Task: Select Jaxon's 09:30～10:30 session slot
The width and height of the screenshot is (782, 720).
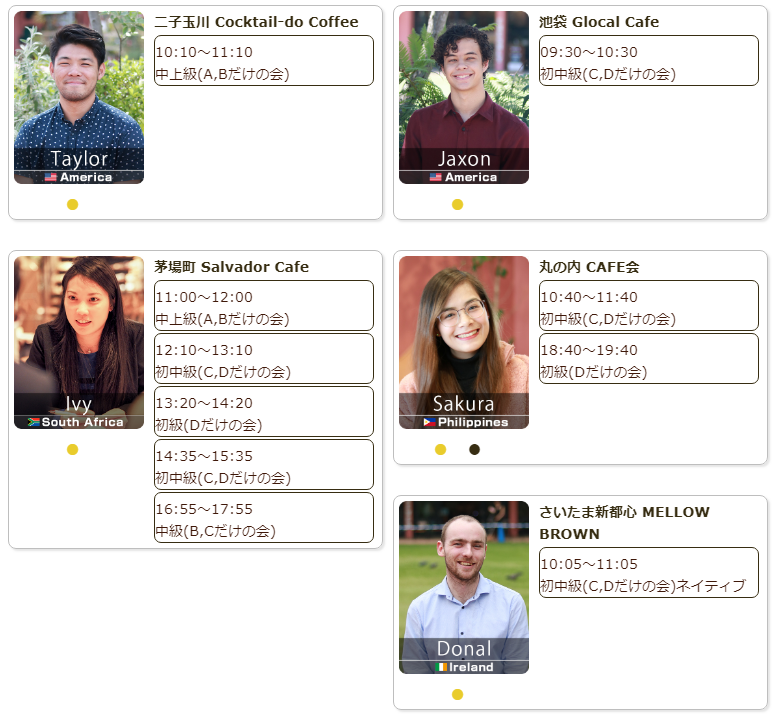Action: pos(649,60)
